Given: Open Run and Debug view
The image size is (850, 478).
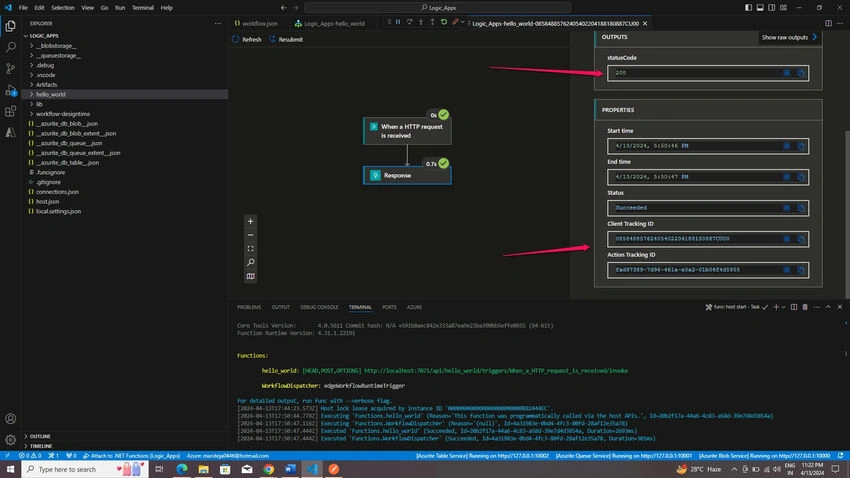Looking at the screenshot, I should pyautogui.click(x=10, y=90).
